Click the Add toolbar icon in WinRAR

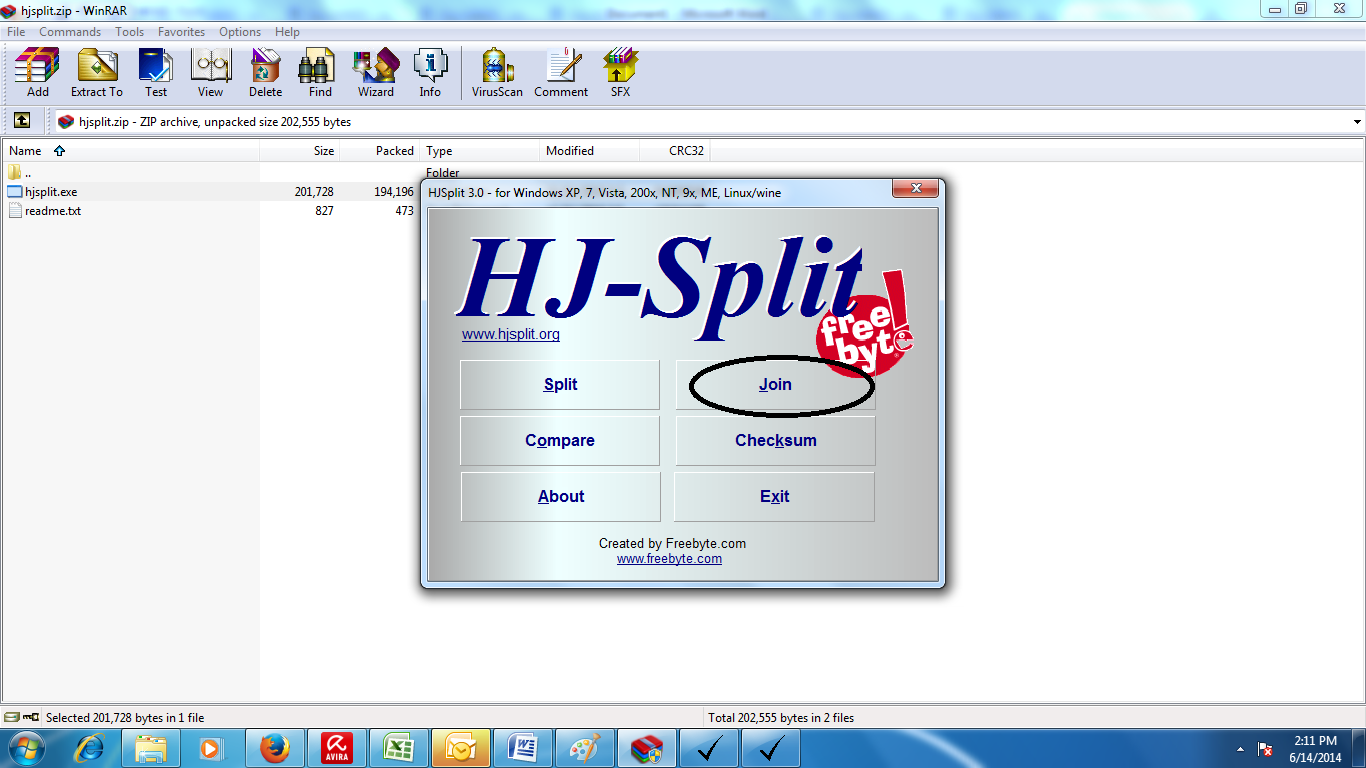37,73
